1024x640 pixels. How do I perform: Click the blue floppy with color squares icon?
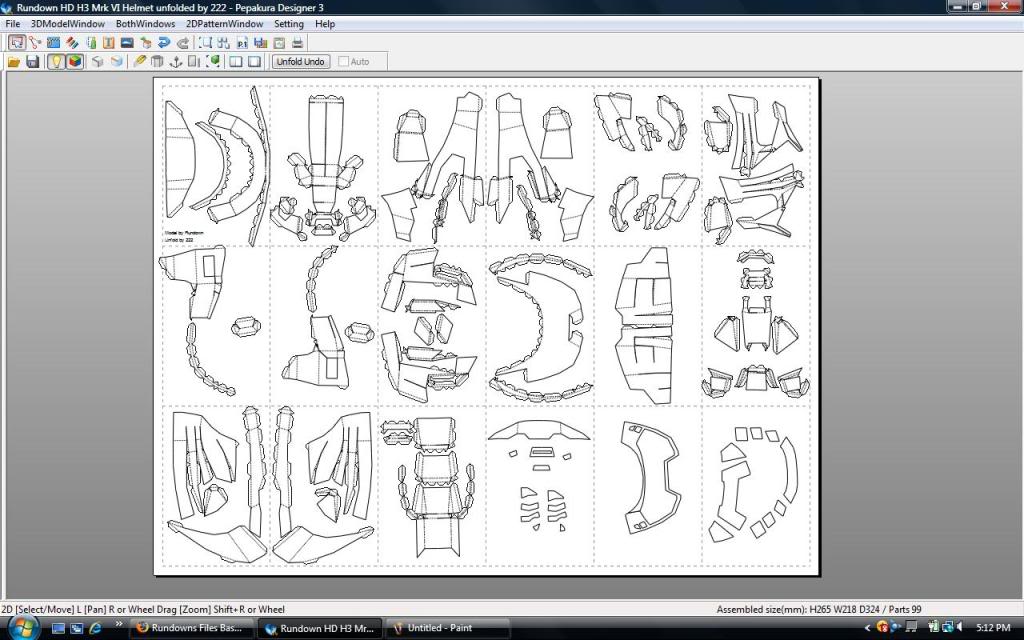click(261, 42)
